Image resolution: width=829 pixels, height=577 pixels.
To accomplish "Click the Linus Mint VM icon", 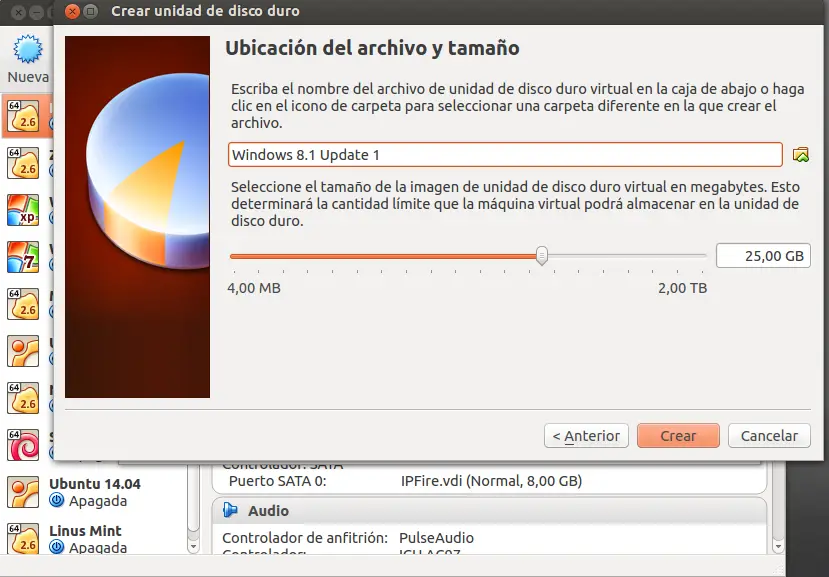I will [23, 539].
